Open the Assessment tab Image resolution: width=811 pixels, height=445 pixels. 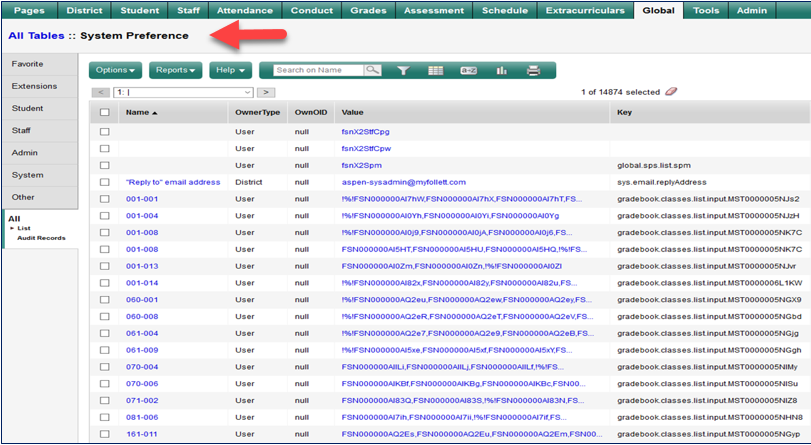click(433, 10)
